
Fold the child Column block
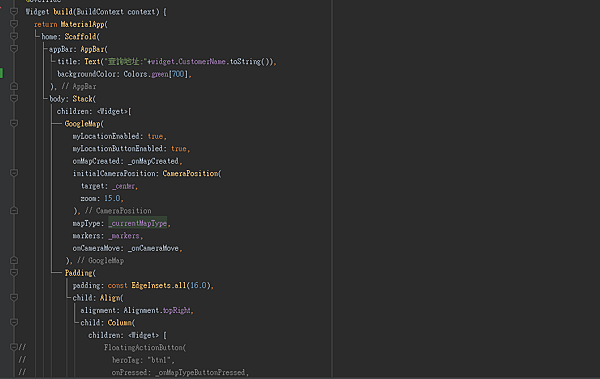(x=14, y=323)
